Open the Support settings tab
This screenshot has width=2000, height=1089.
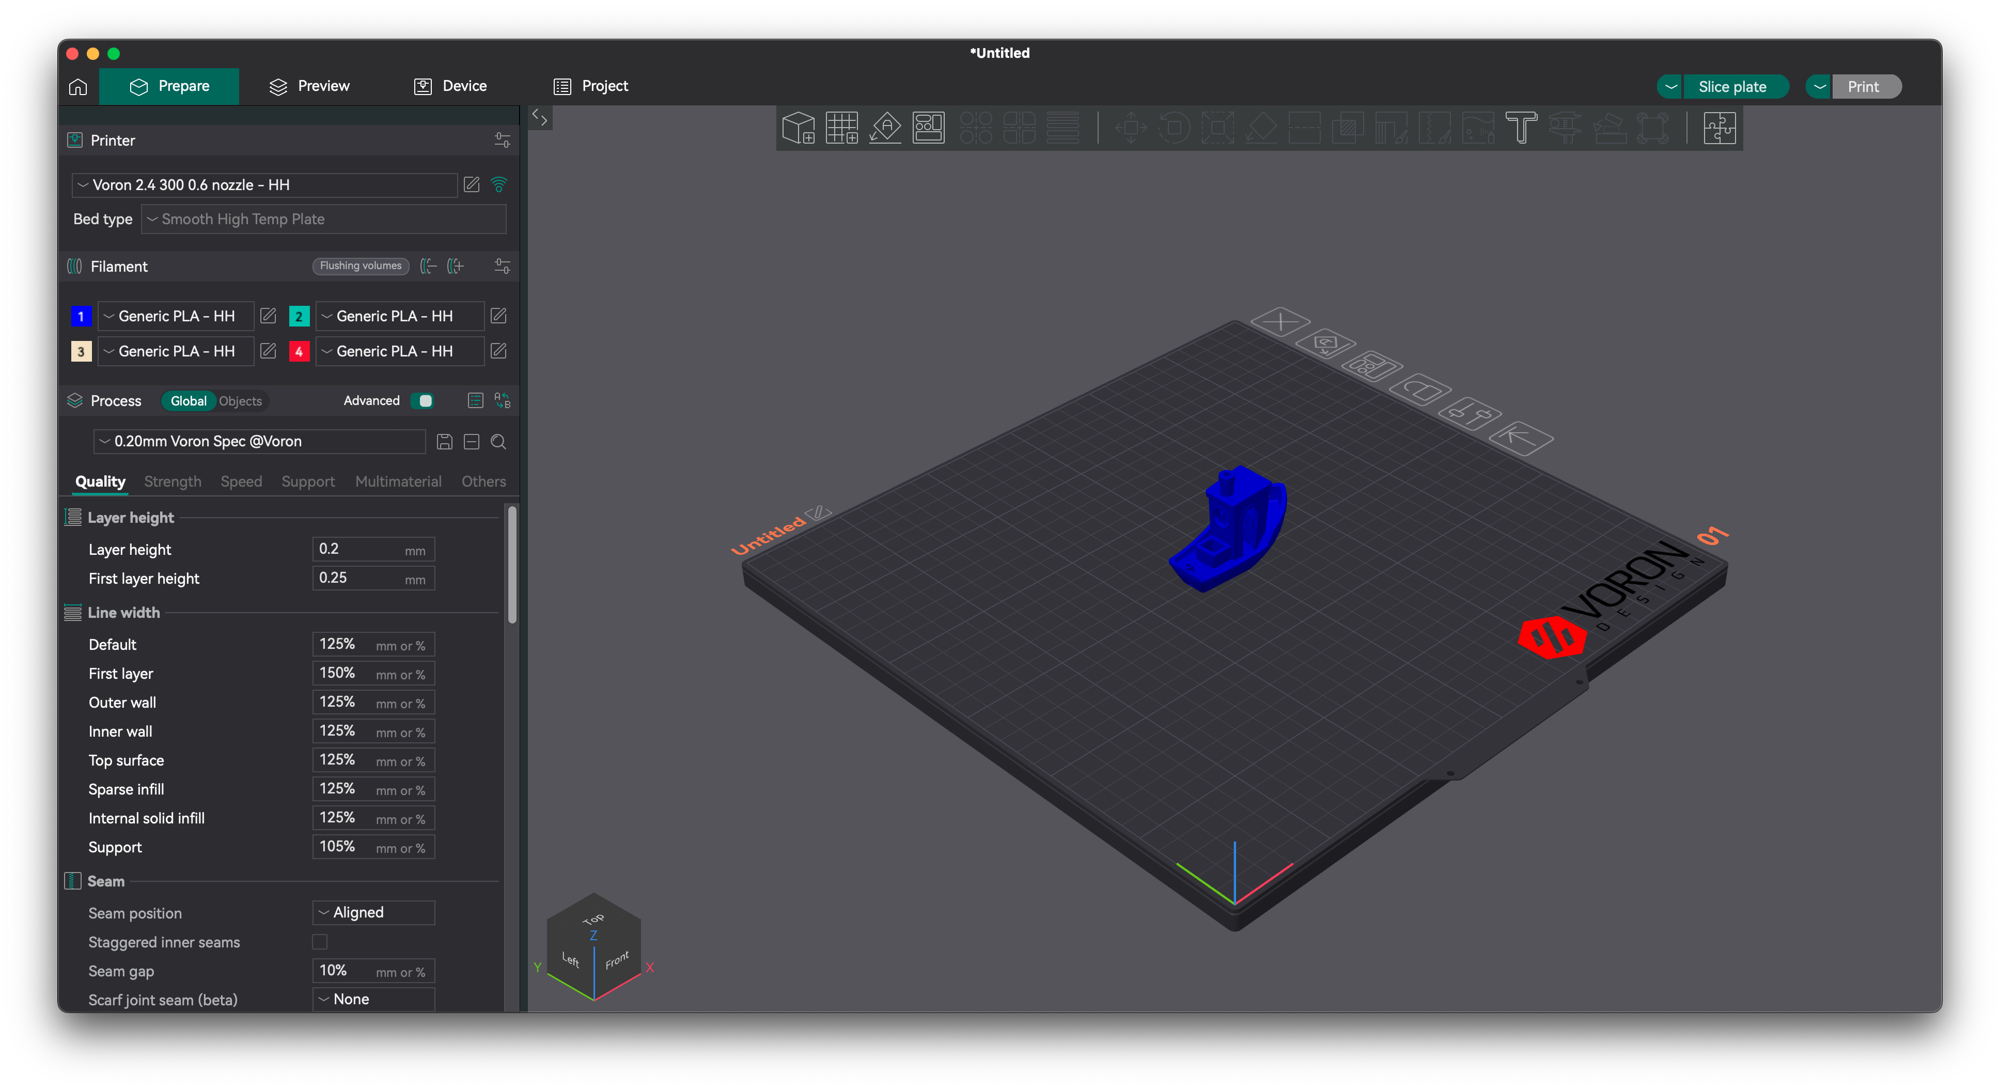(308, 482)
